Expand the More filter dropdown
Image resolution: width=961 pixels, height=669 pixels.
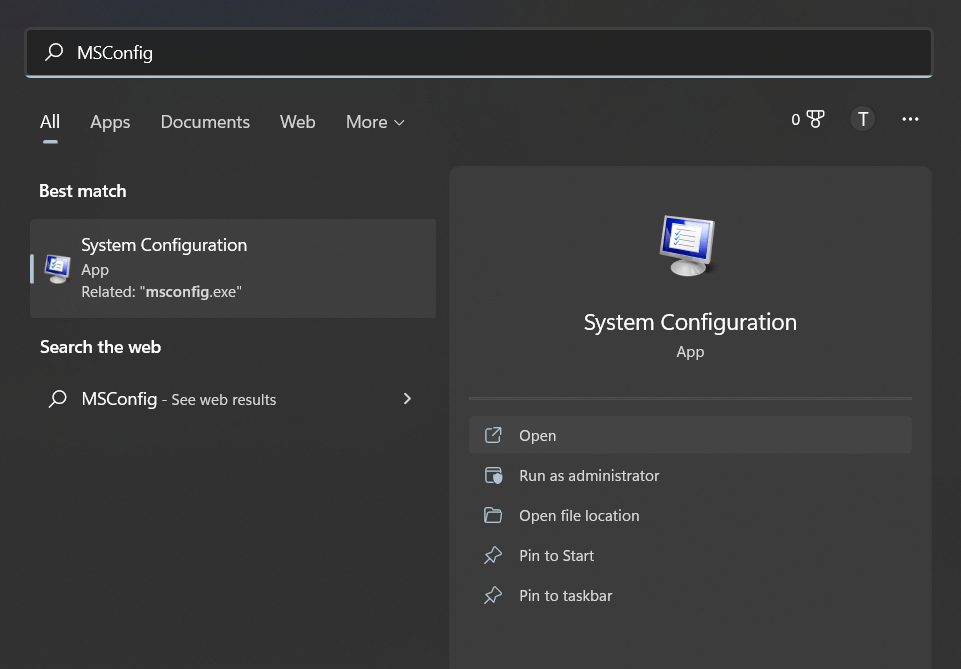pyautogui.click(x=375, y=122)
